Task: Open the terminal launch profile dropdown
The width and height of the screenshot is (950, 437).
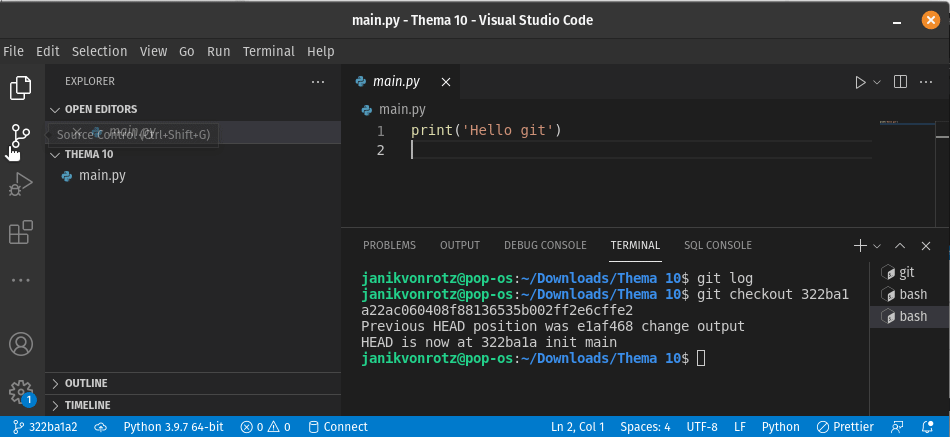Action: pyautogui.click(x=876, y=246)
